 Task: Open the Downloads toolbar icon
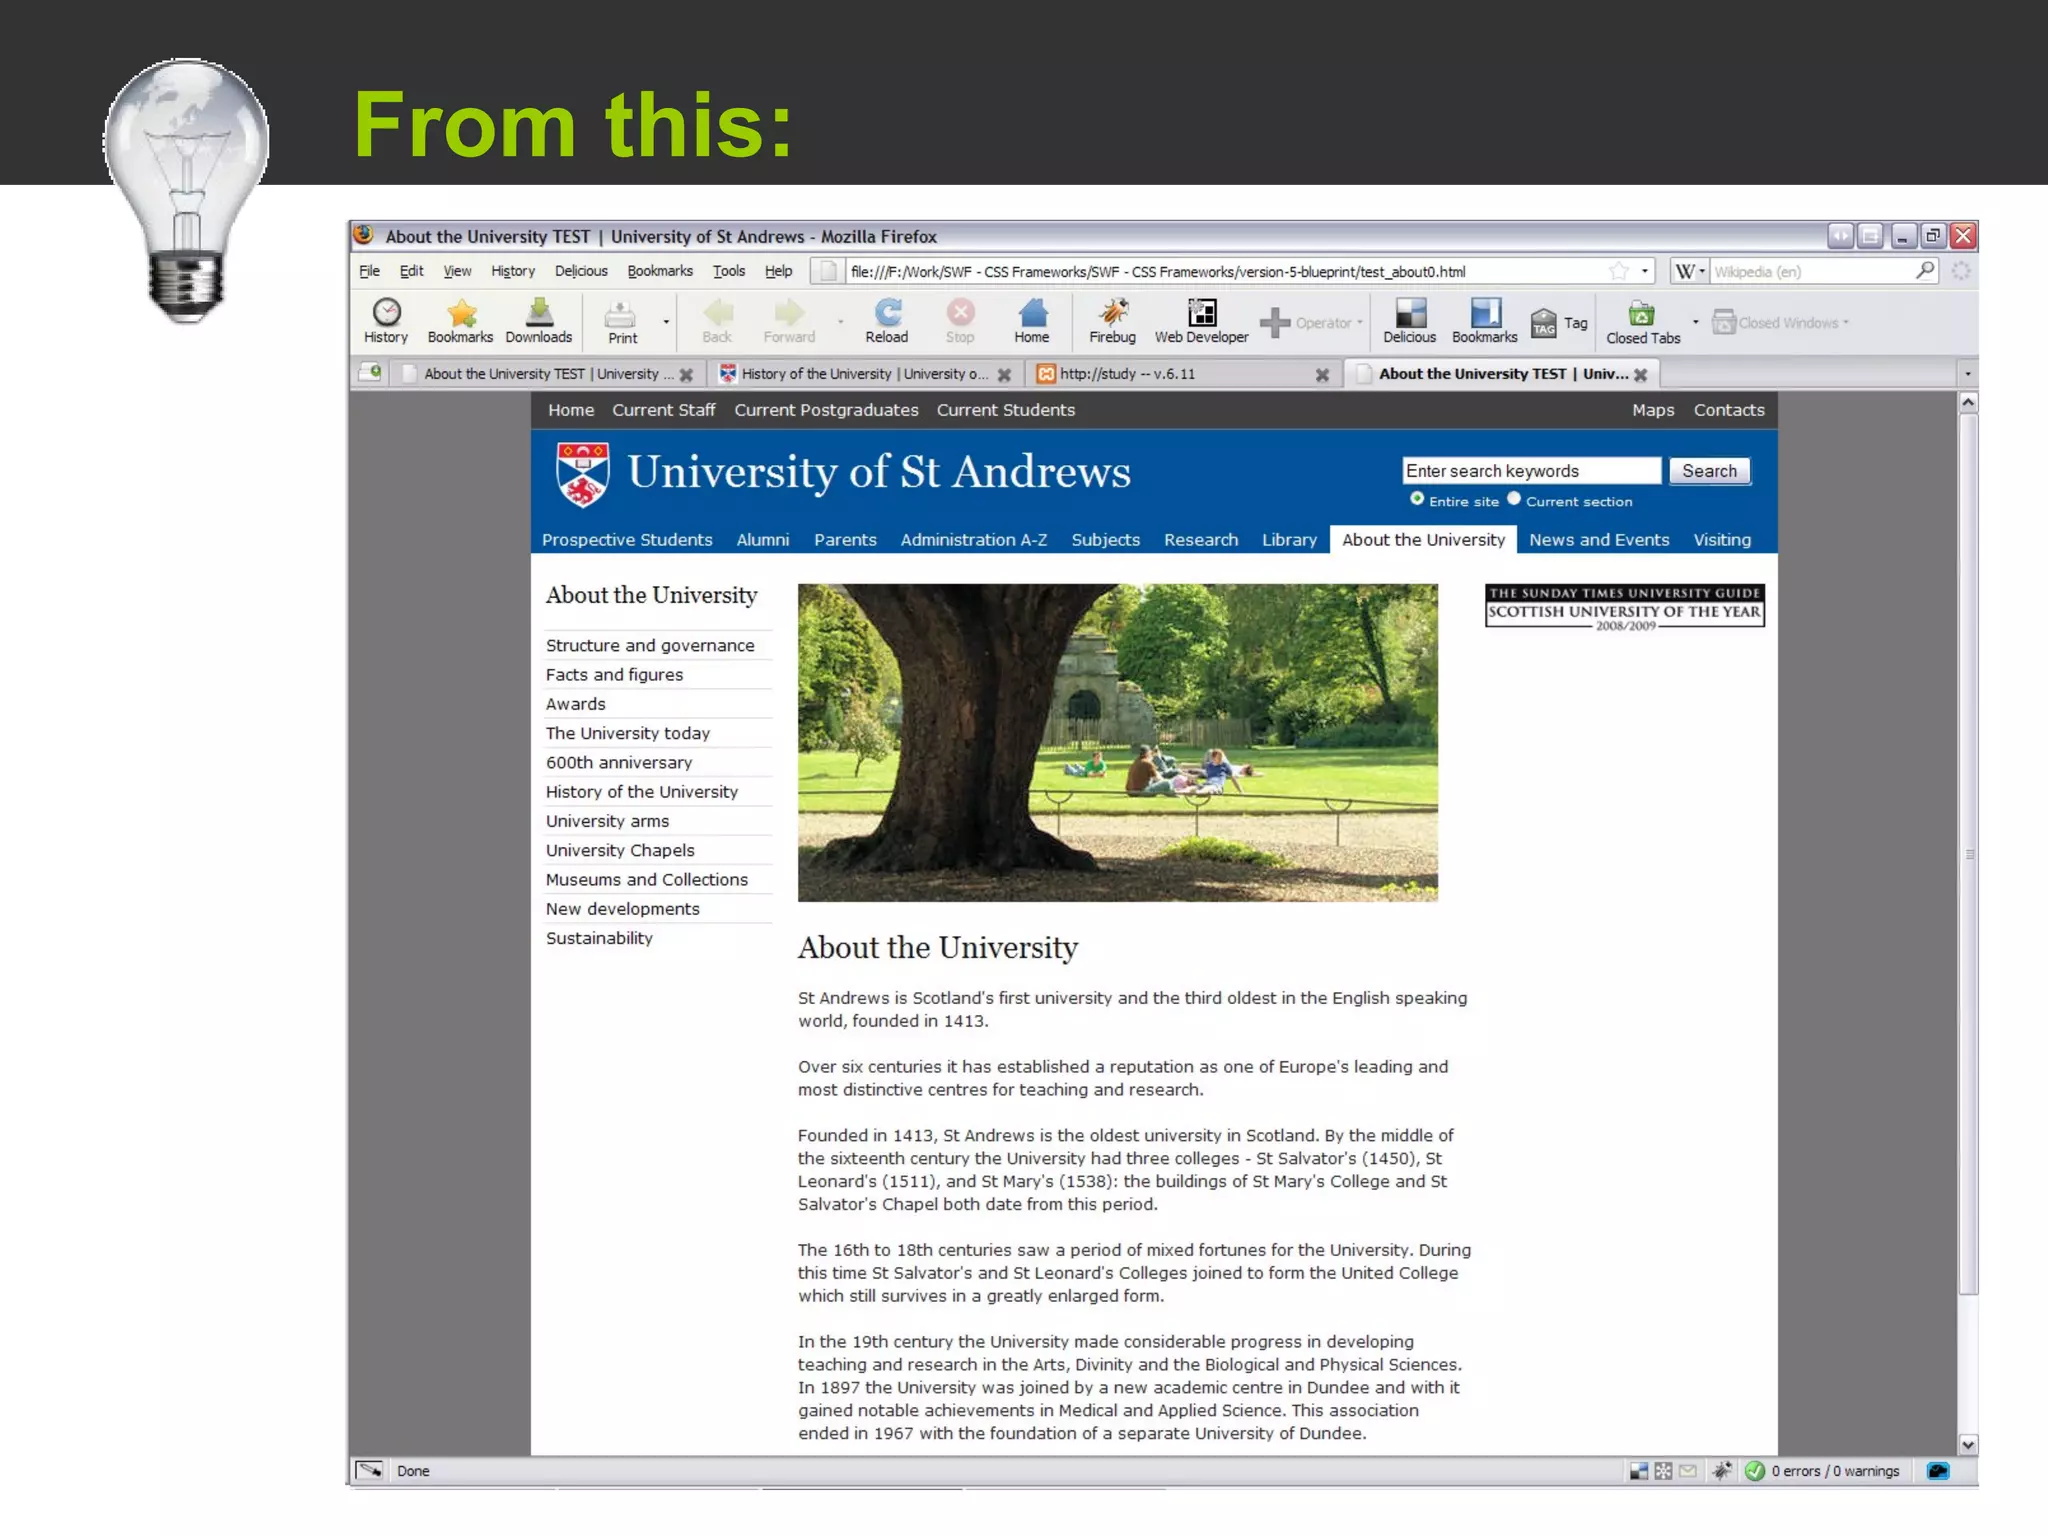[539, 321]
